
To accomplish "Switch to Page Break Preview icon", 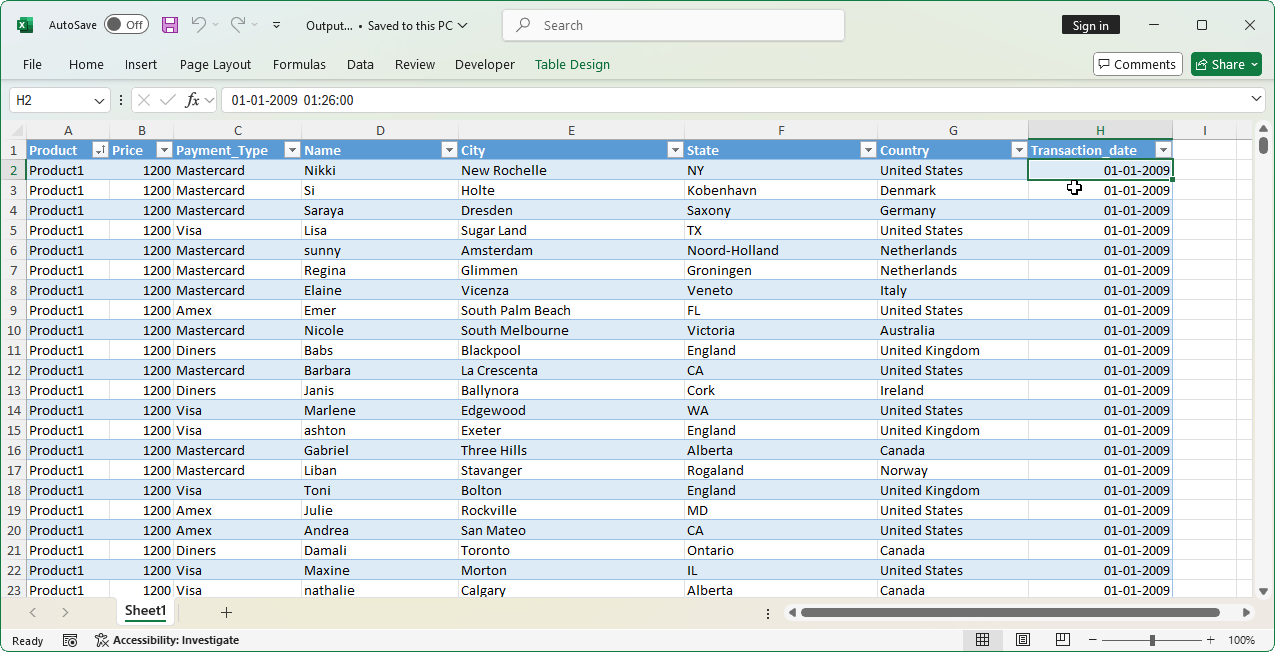I will [x=1062, y=640].
